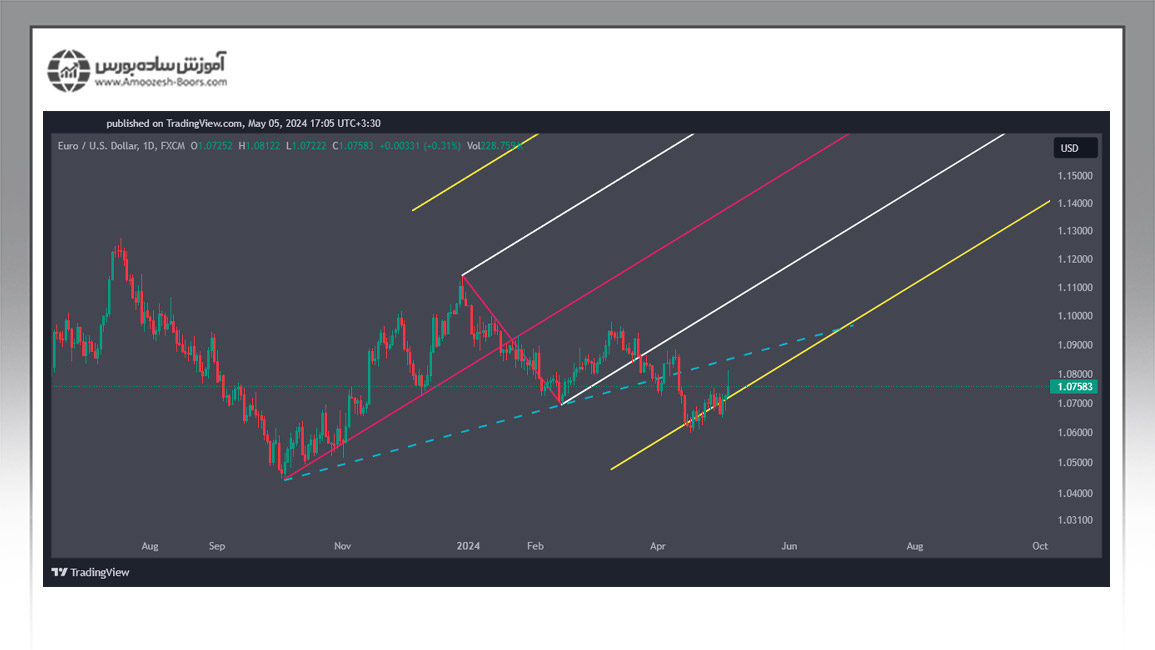
Task: Select the current price label 1.07583
Action: pos(1075,387)
